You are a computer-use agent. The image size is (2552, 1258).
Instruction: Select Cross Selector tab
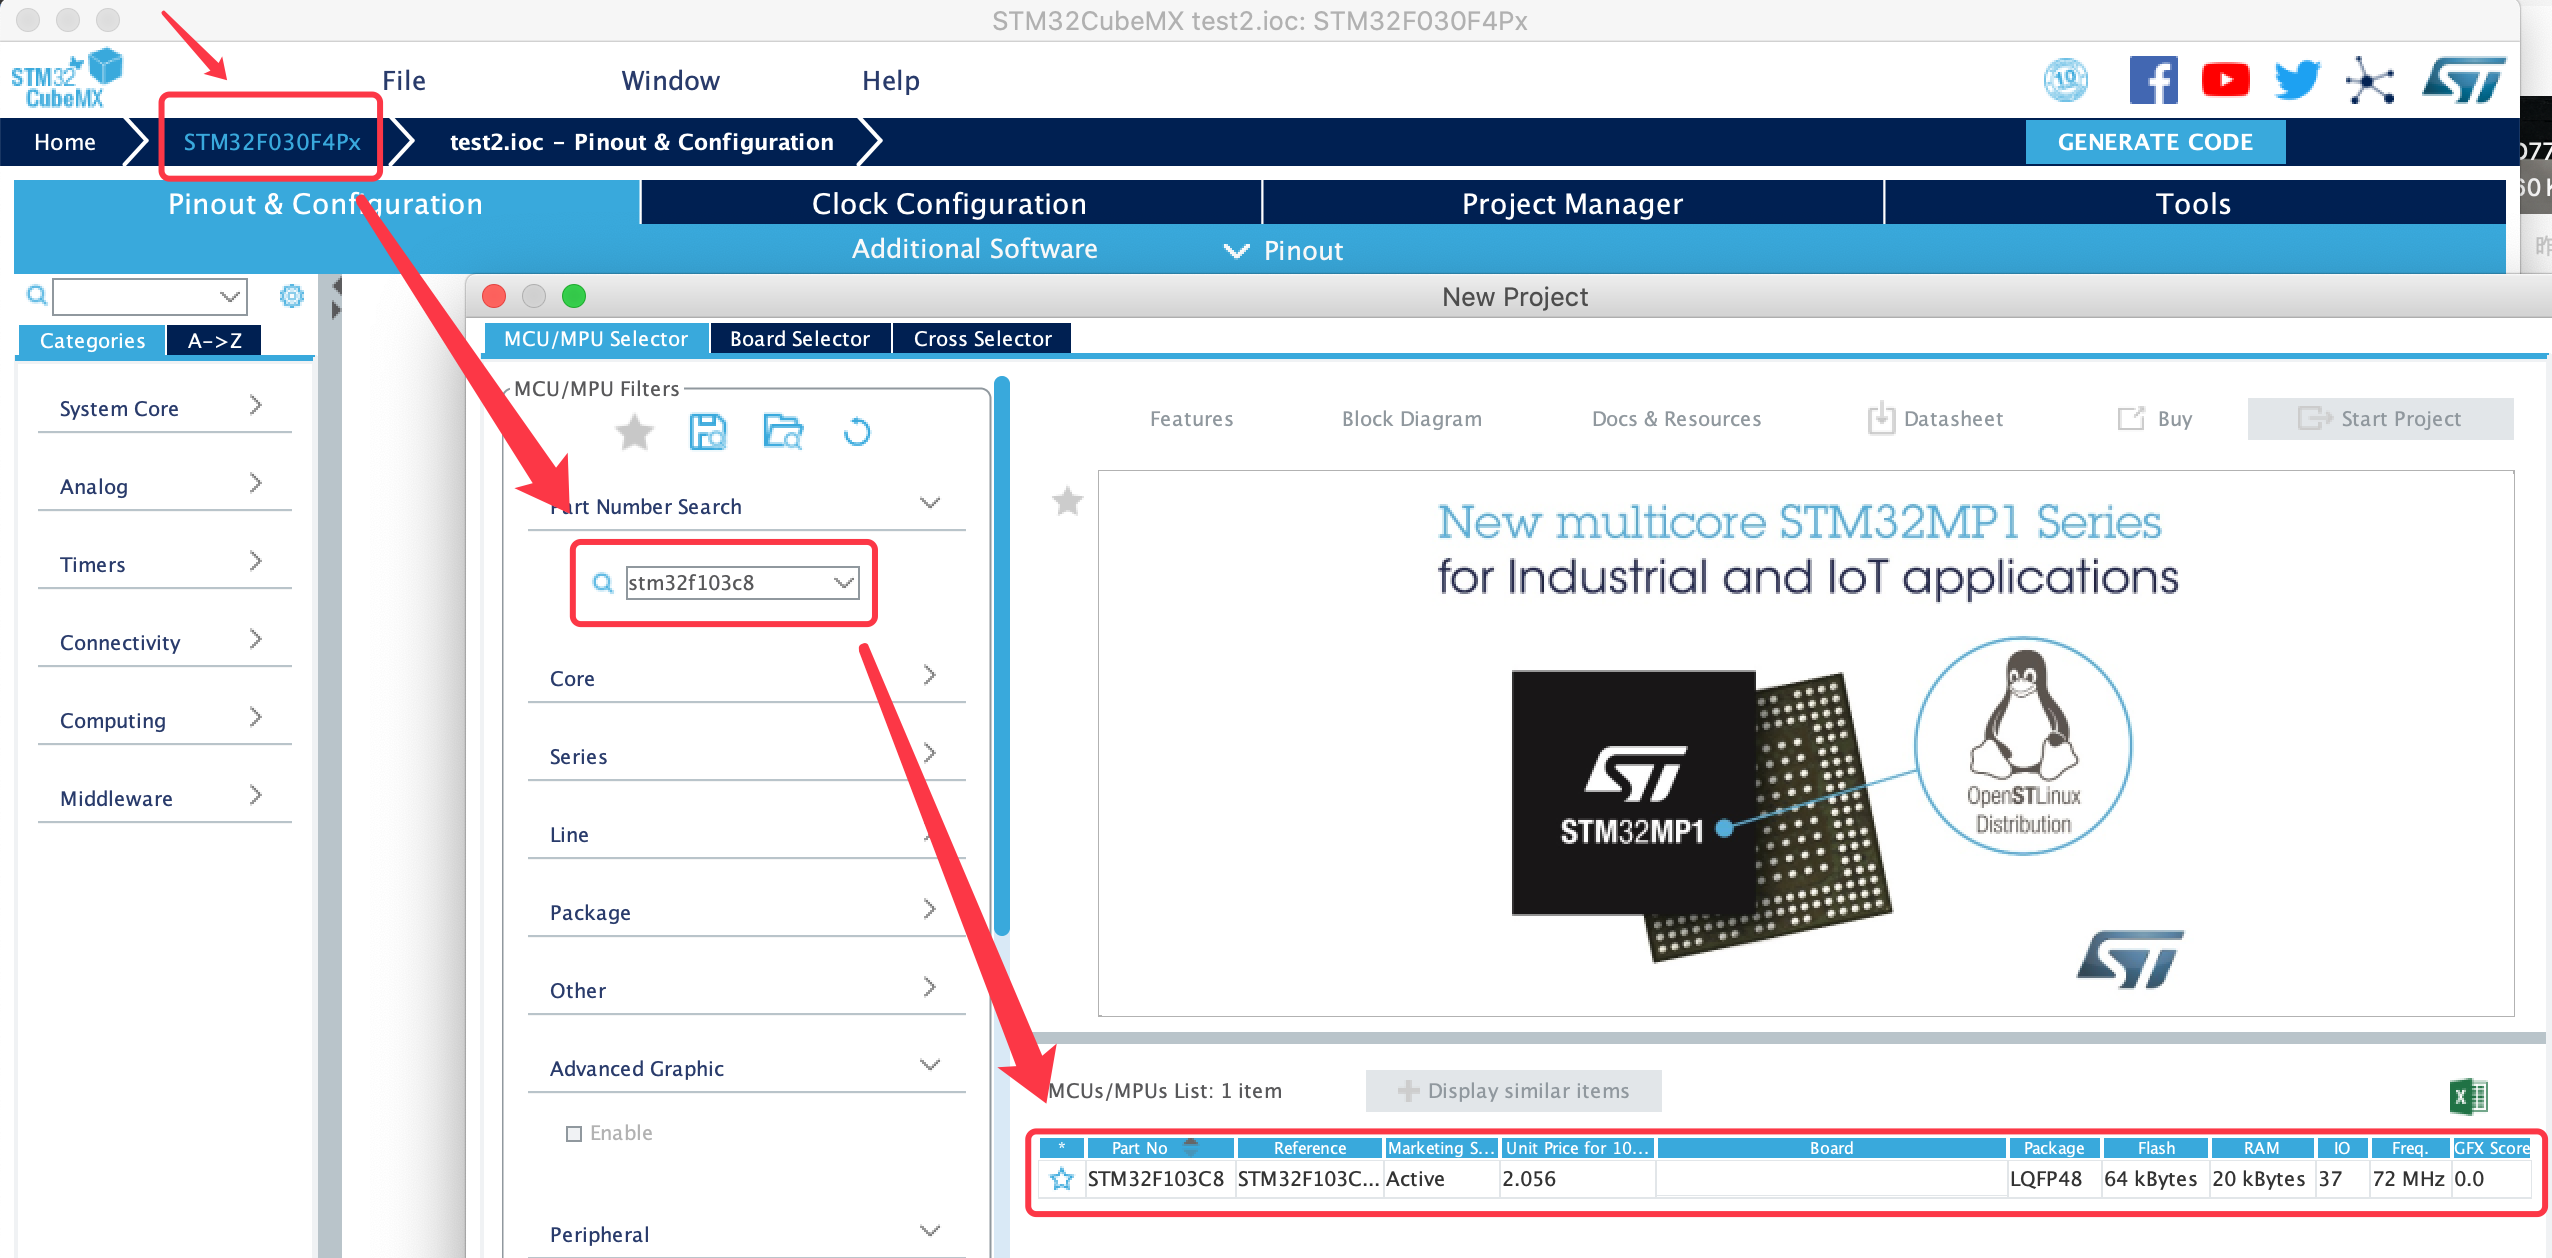pyautogui.click(x=982, y=339)
